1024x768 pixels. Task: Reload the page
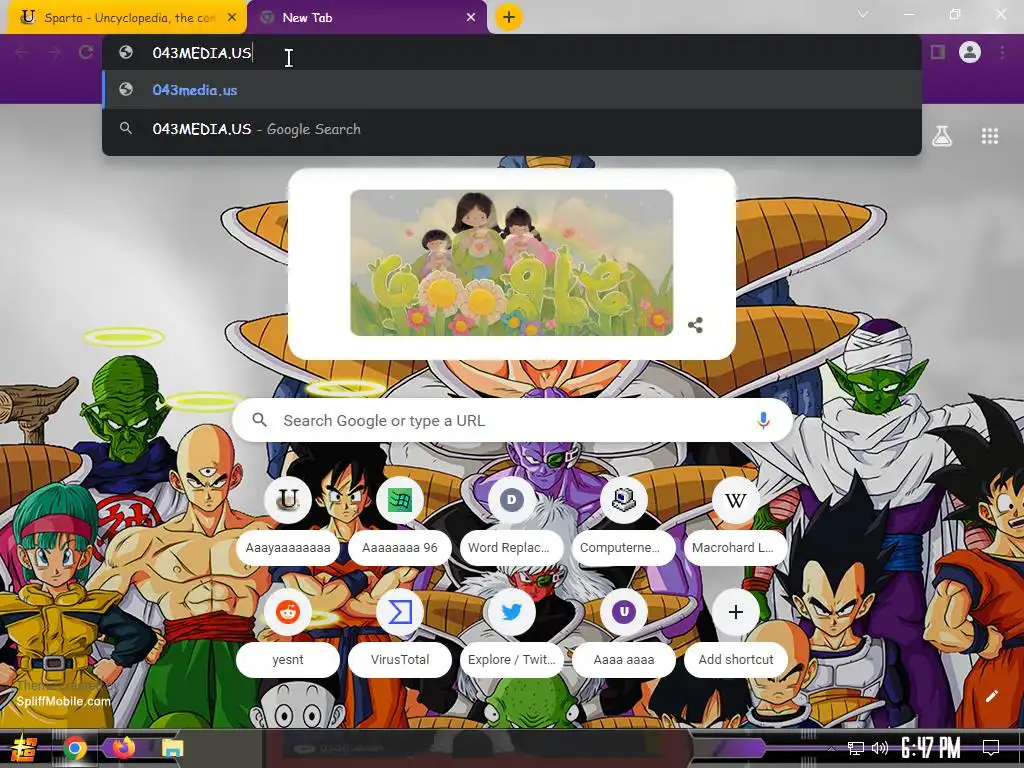(x=86, y=52)
